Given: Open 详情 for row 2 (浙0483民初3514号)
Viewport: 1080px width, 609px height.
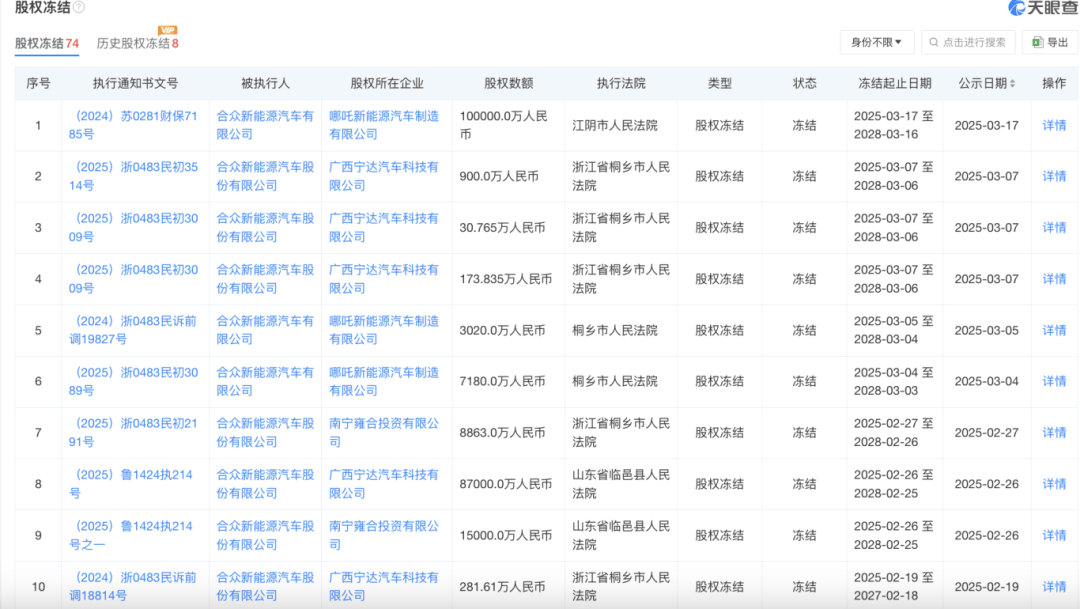Looking at the screenshot, I should pyautogui.click(x=1054, y=176).
